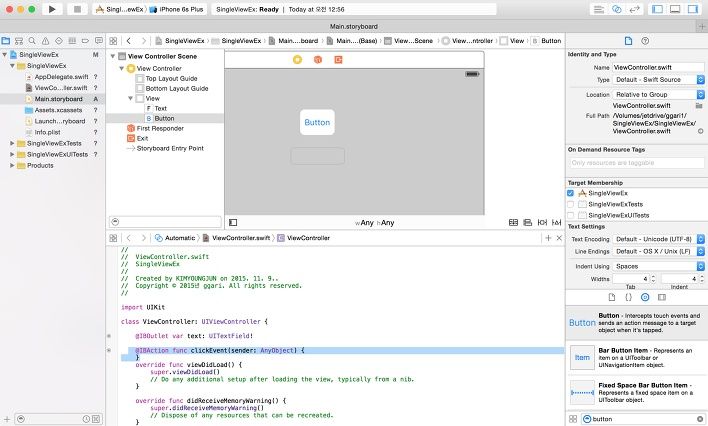Viewport: 708px width, 426px height.
Task: Open the Report navigator icon
Action: (98, 41)
